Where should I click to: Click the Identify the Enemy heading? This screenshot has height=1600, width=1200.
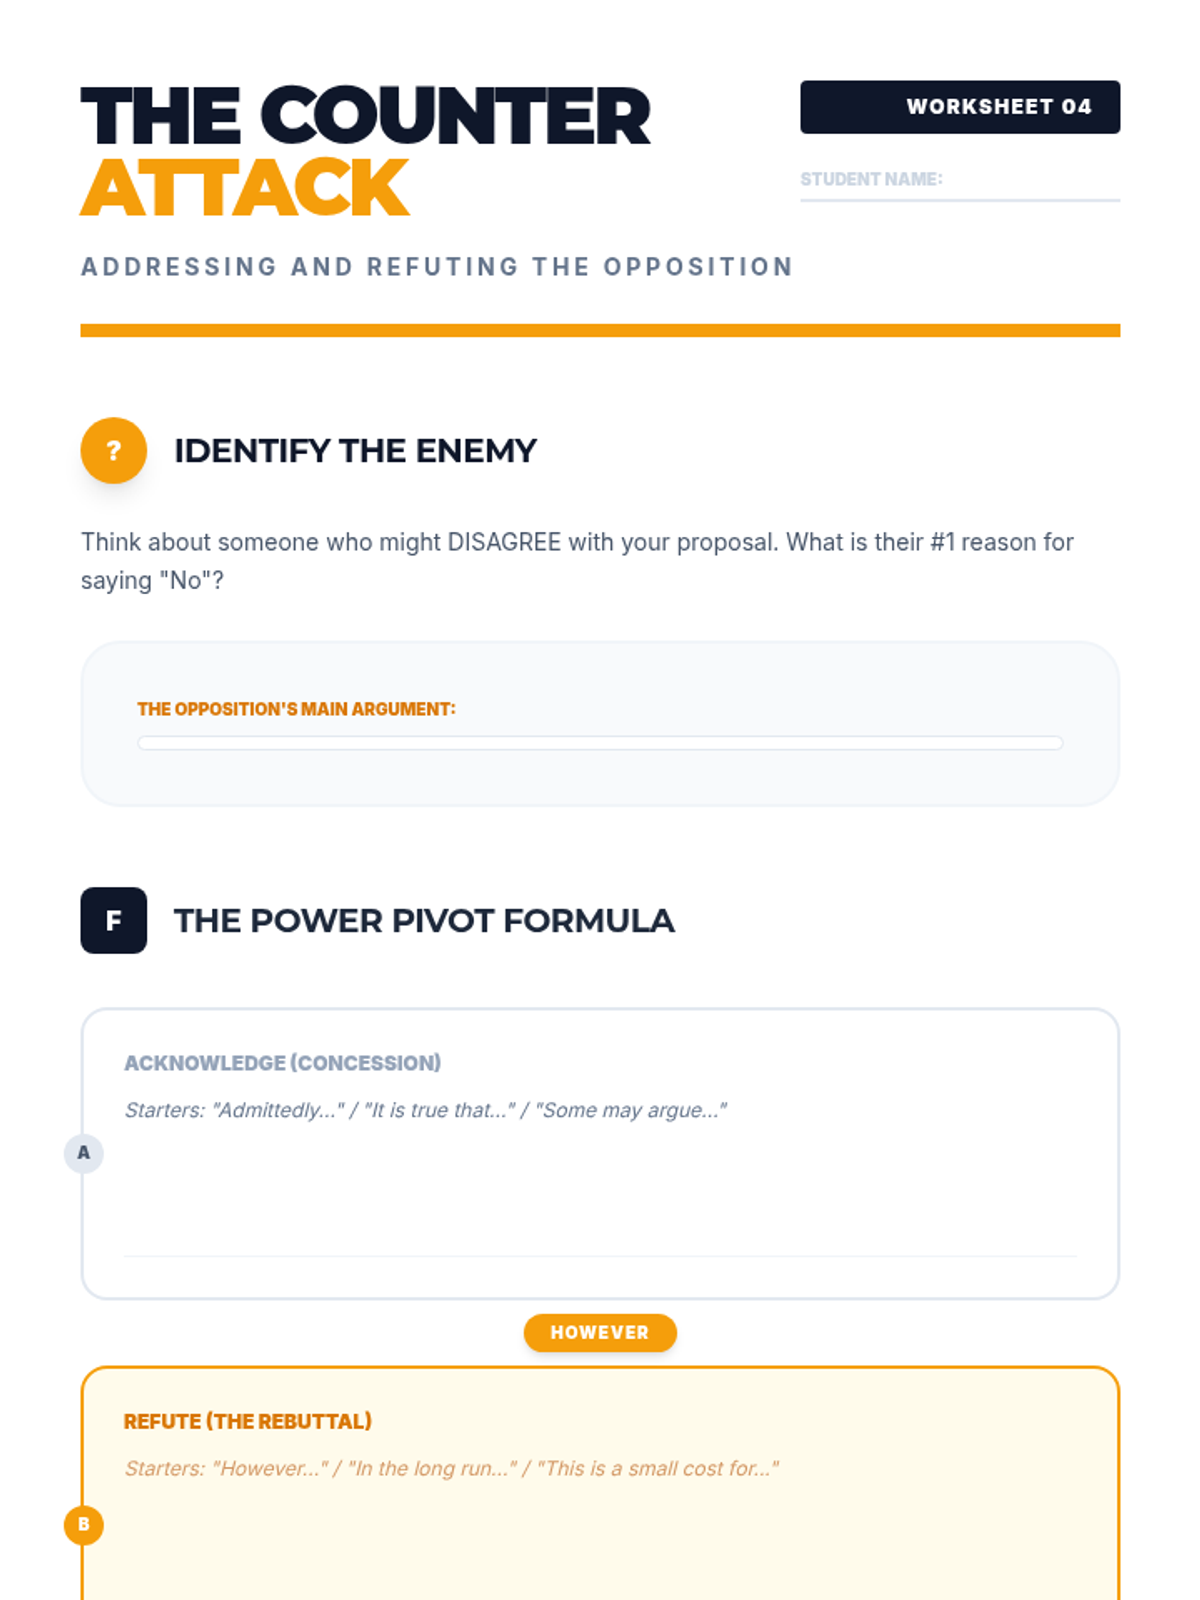click(355, 451)
